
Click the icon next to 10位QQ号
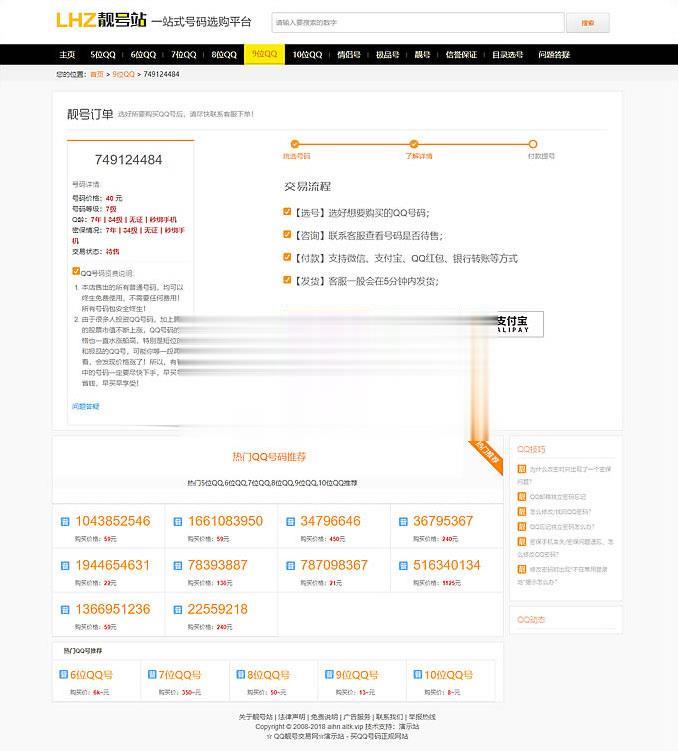pyautogui.click(x=418, y=674)
